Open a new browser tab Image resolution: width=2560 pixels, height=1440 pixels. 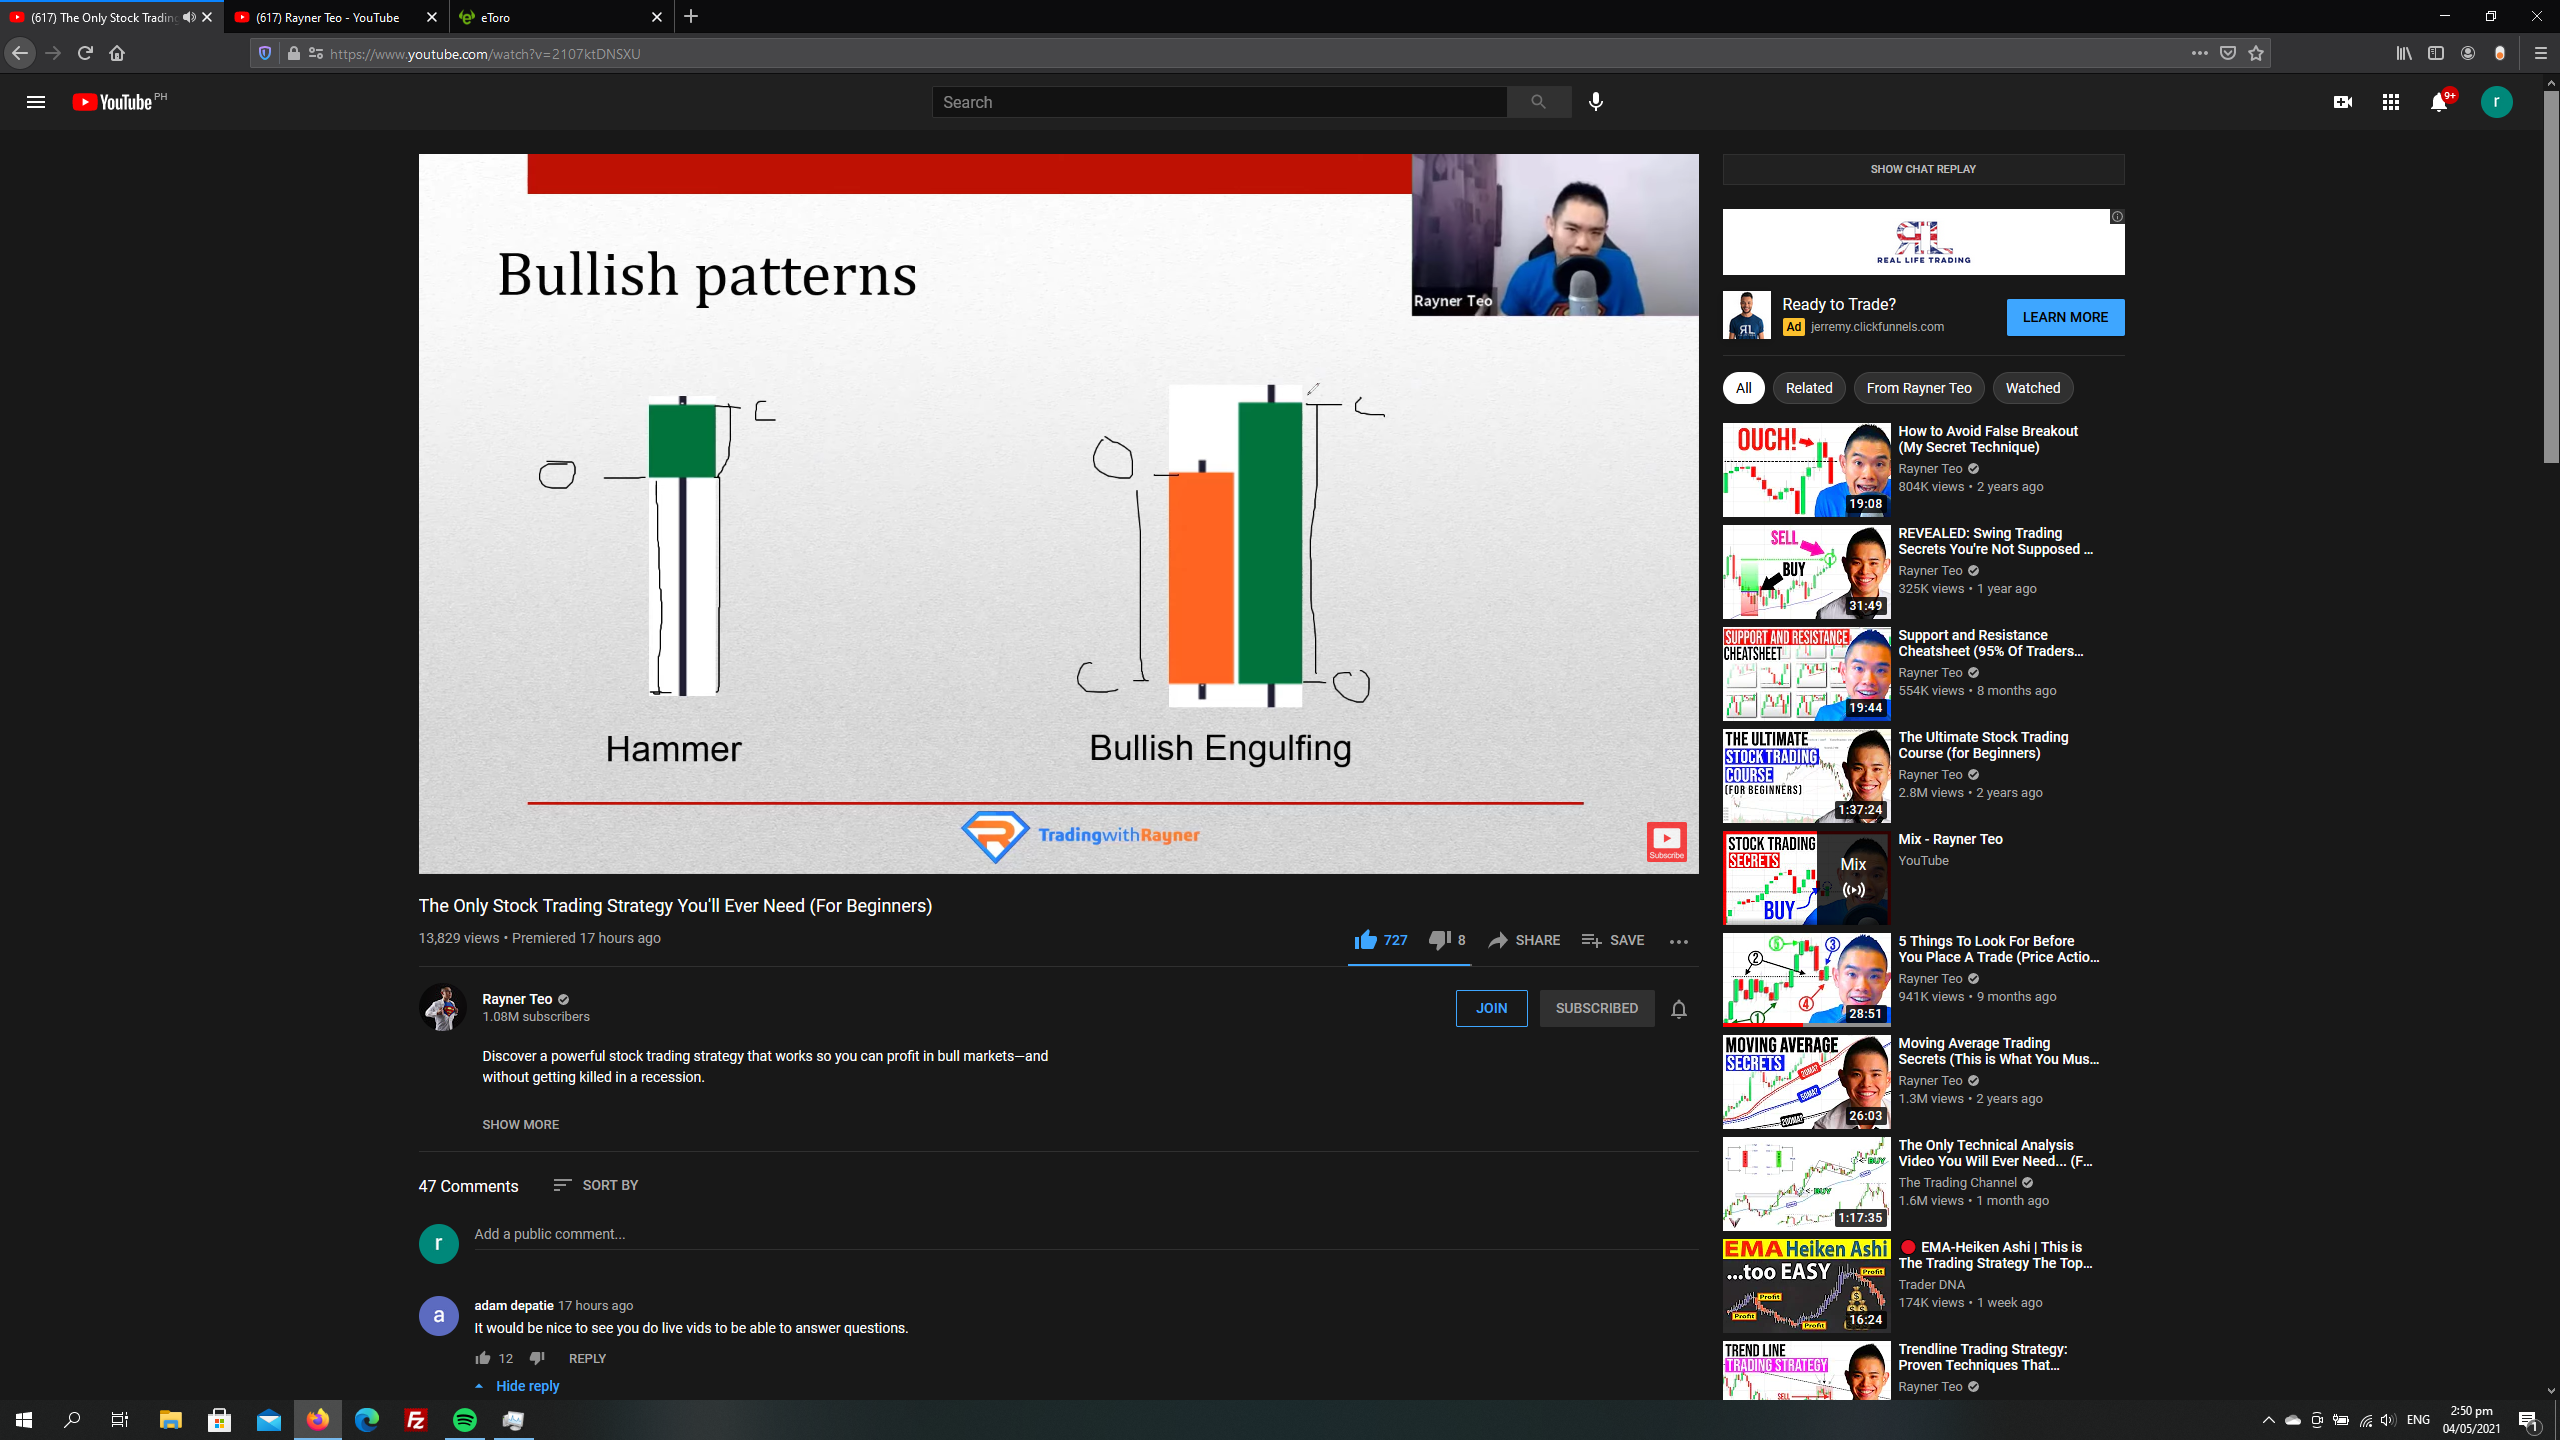pyautogui.click(x=691, y=17)
